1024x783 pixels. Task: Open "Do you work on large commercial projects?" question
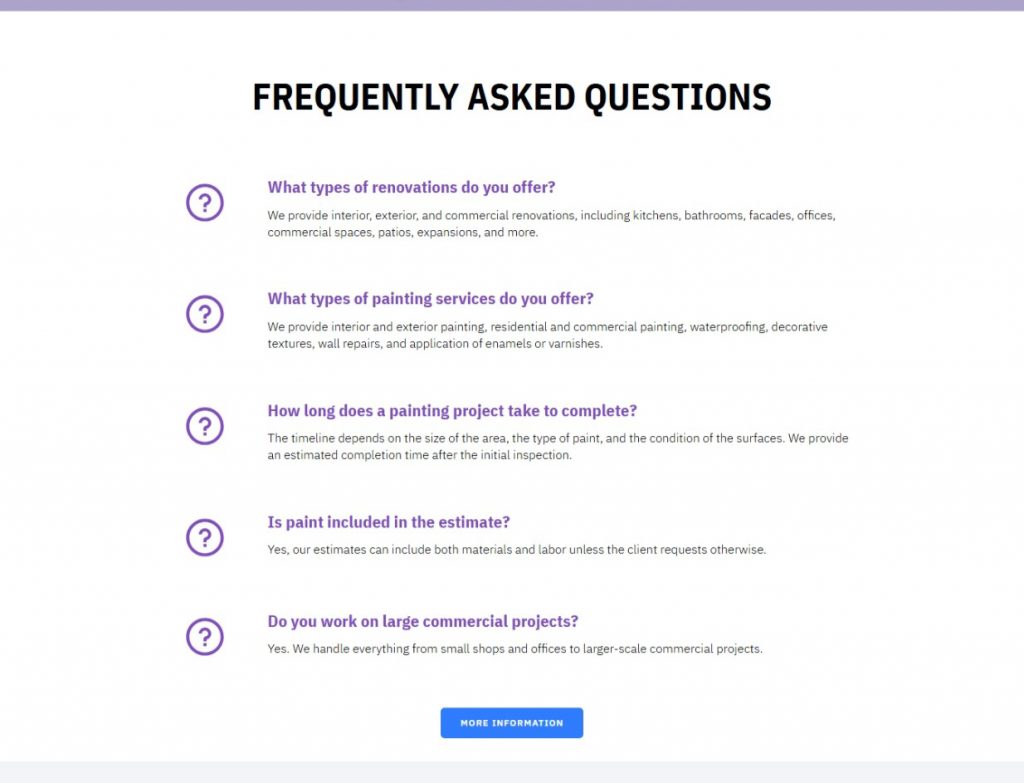[x=423, y=621]
